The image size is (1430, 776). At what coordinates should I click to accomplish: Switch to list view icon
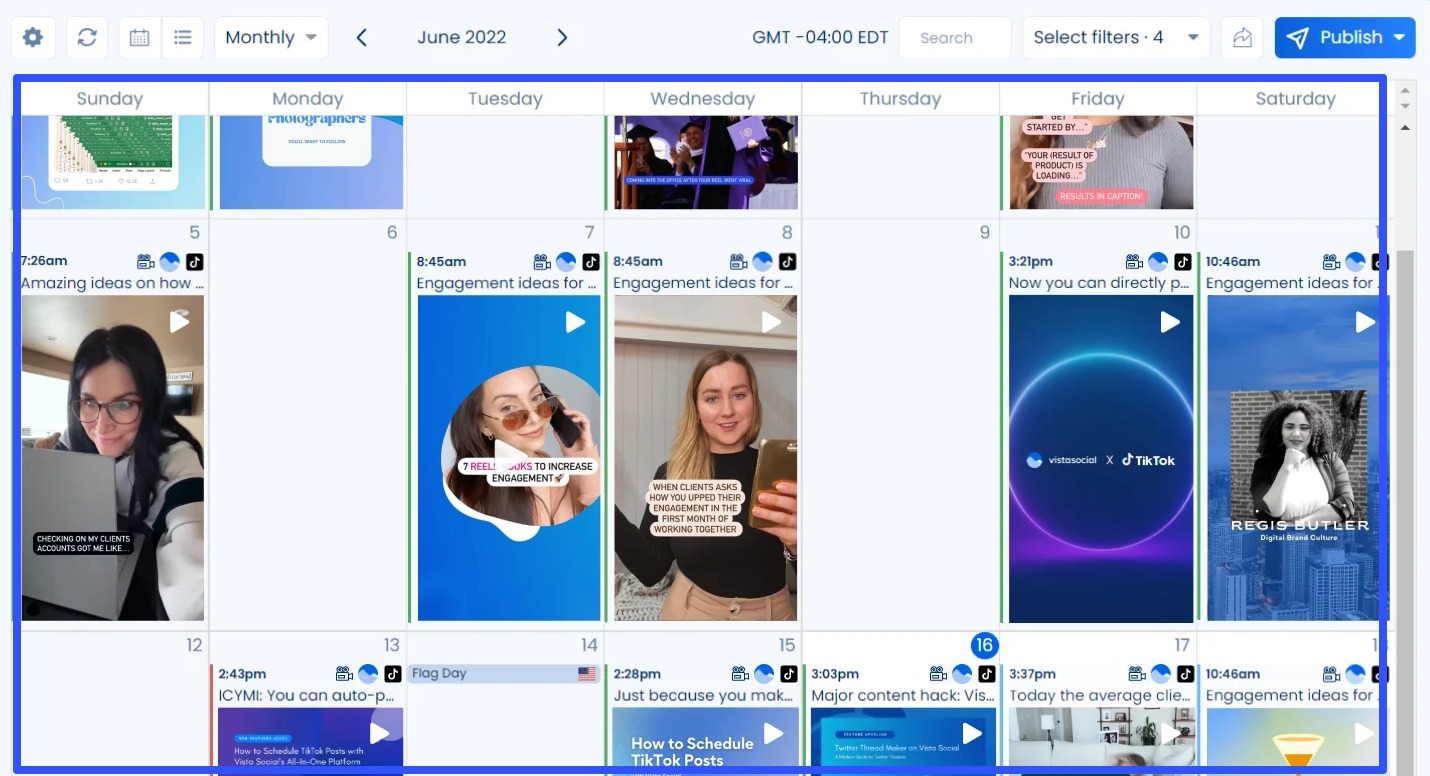[x=183, y=38]
